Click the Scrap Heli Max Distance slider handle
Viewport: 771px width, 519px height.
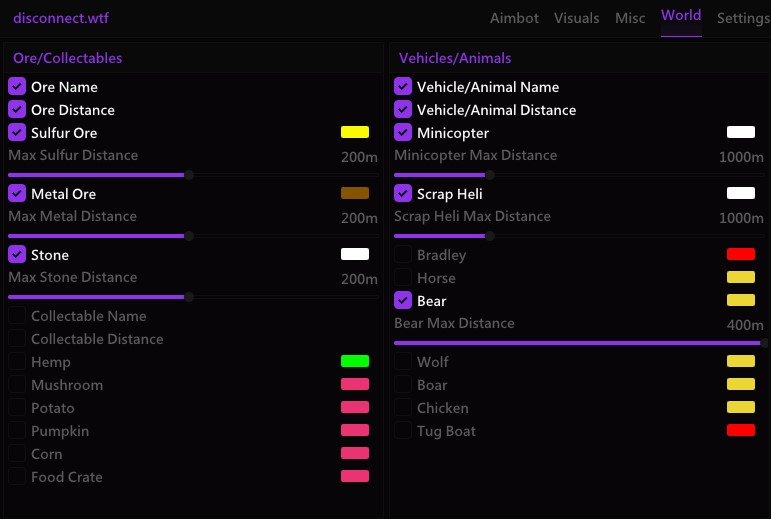(489, 236)
